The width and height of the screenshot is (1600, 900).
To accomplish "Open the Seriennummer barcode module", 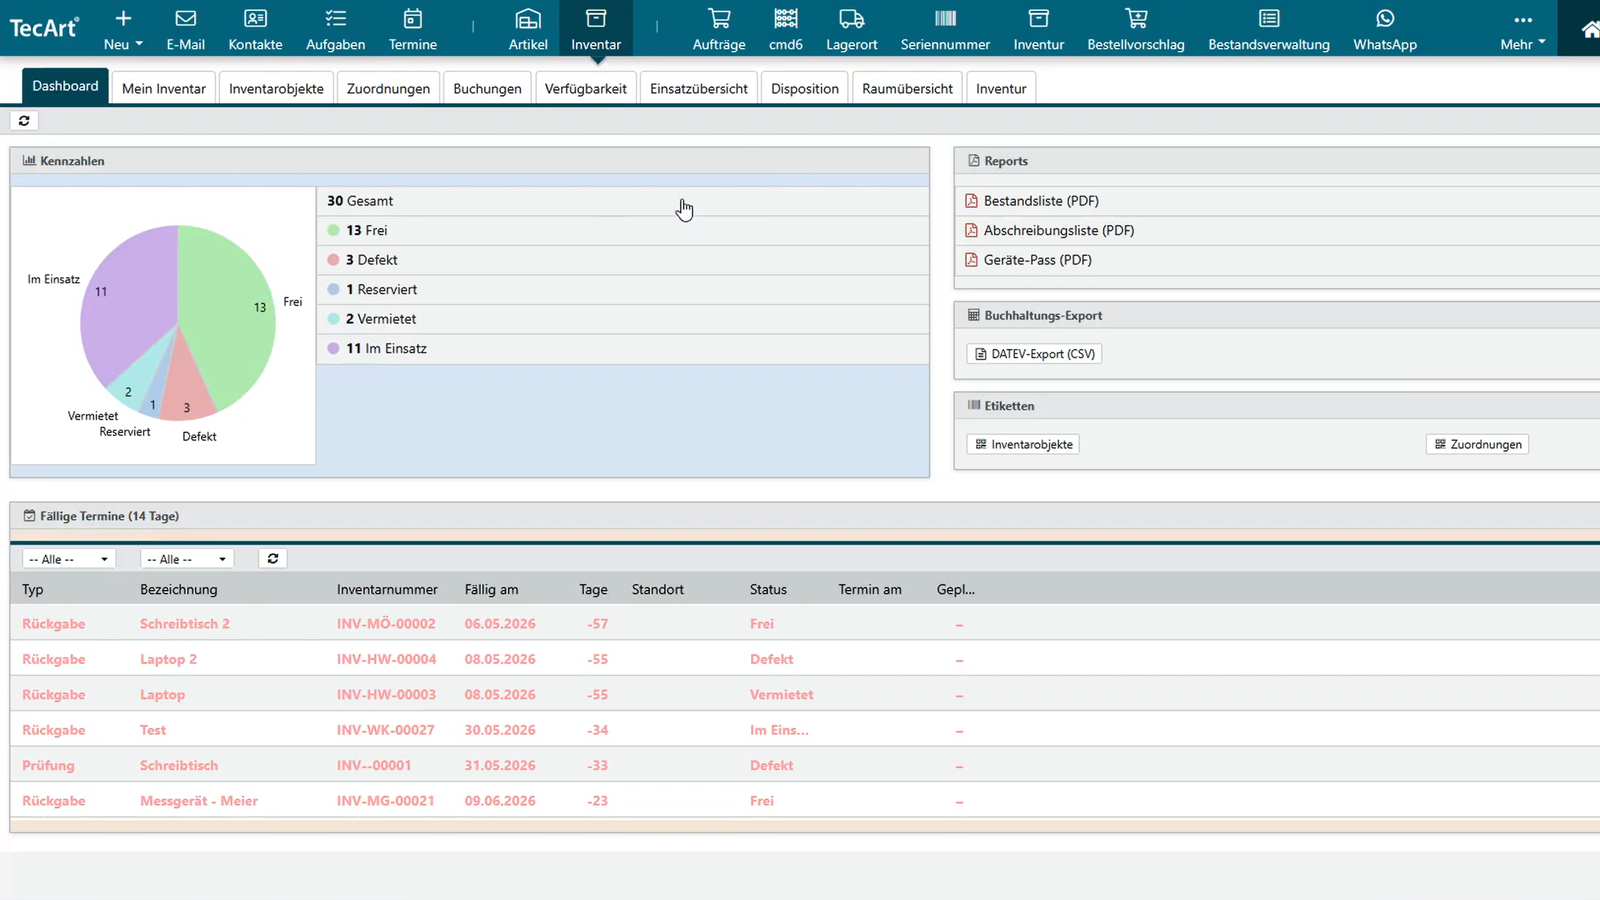I will pyautogui.click(x=945, y=30).
